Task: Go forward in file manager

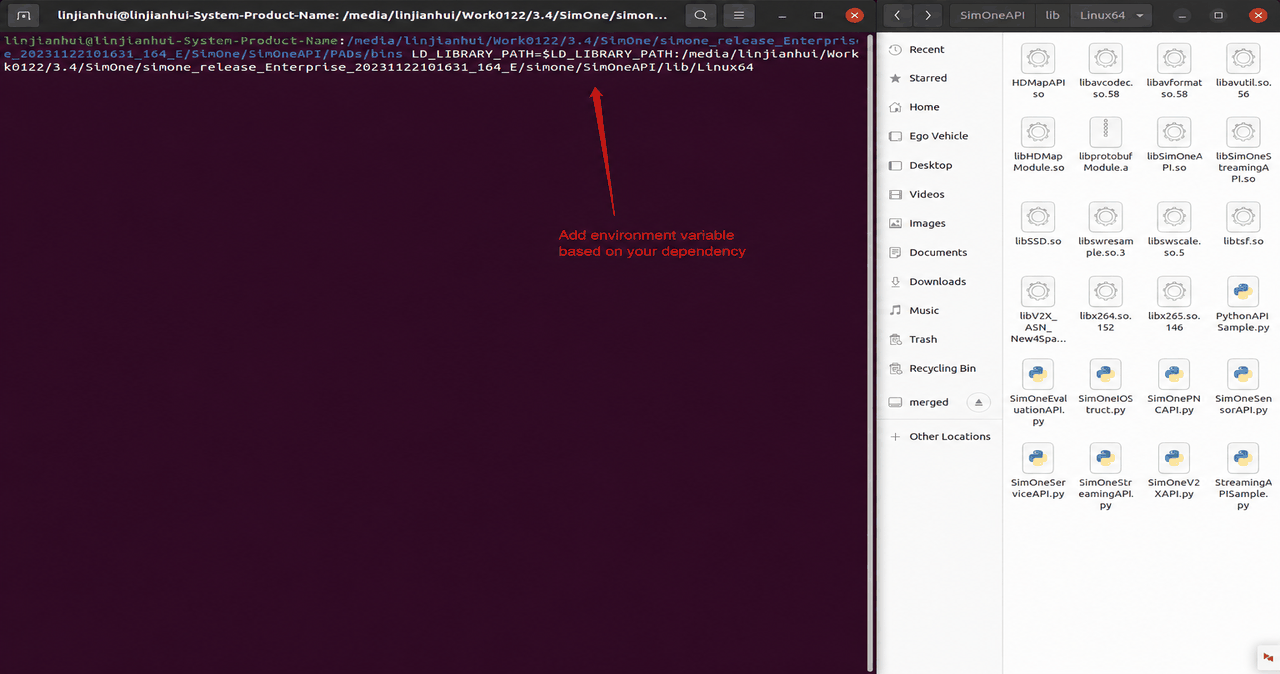Action: (929, 15)
